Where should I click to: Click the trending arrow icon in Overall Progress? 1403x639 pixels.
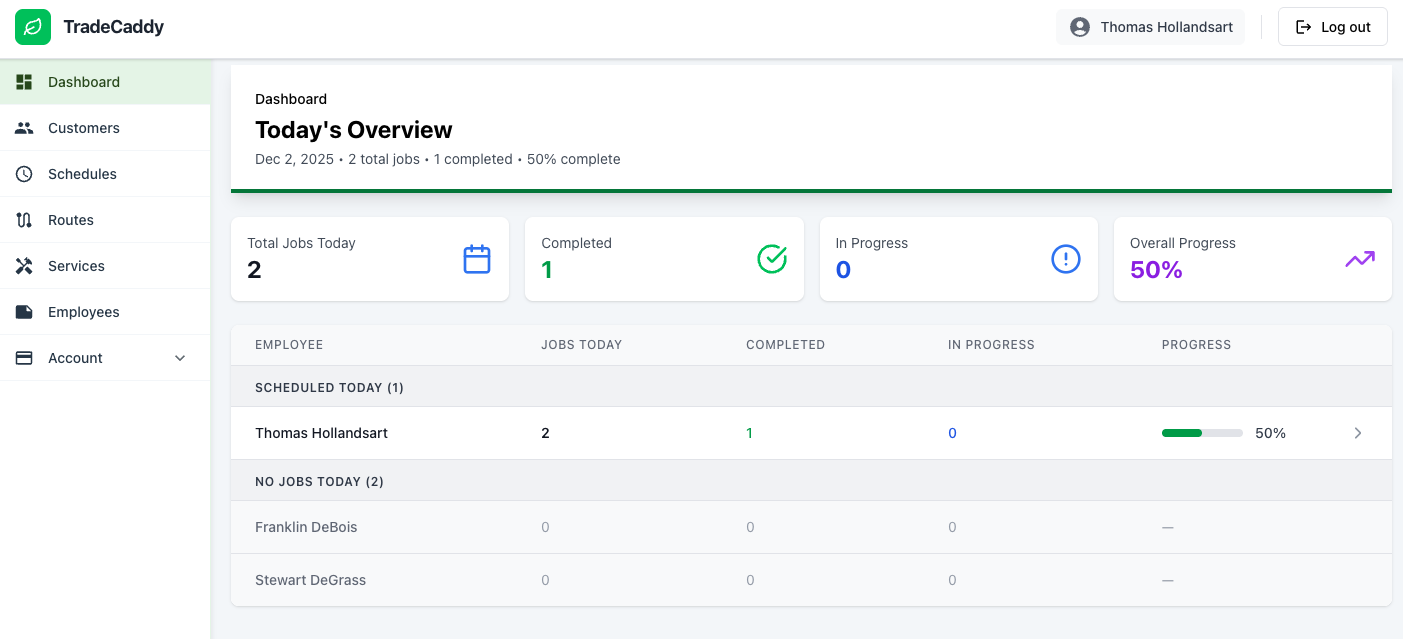click(1359, 259)
